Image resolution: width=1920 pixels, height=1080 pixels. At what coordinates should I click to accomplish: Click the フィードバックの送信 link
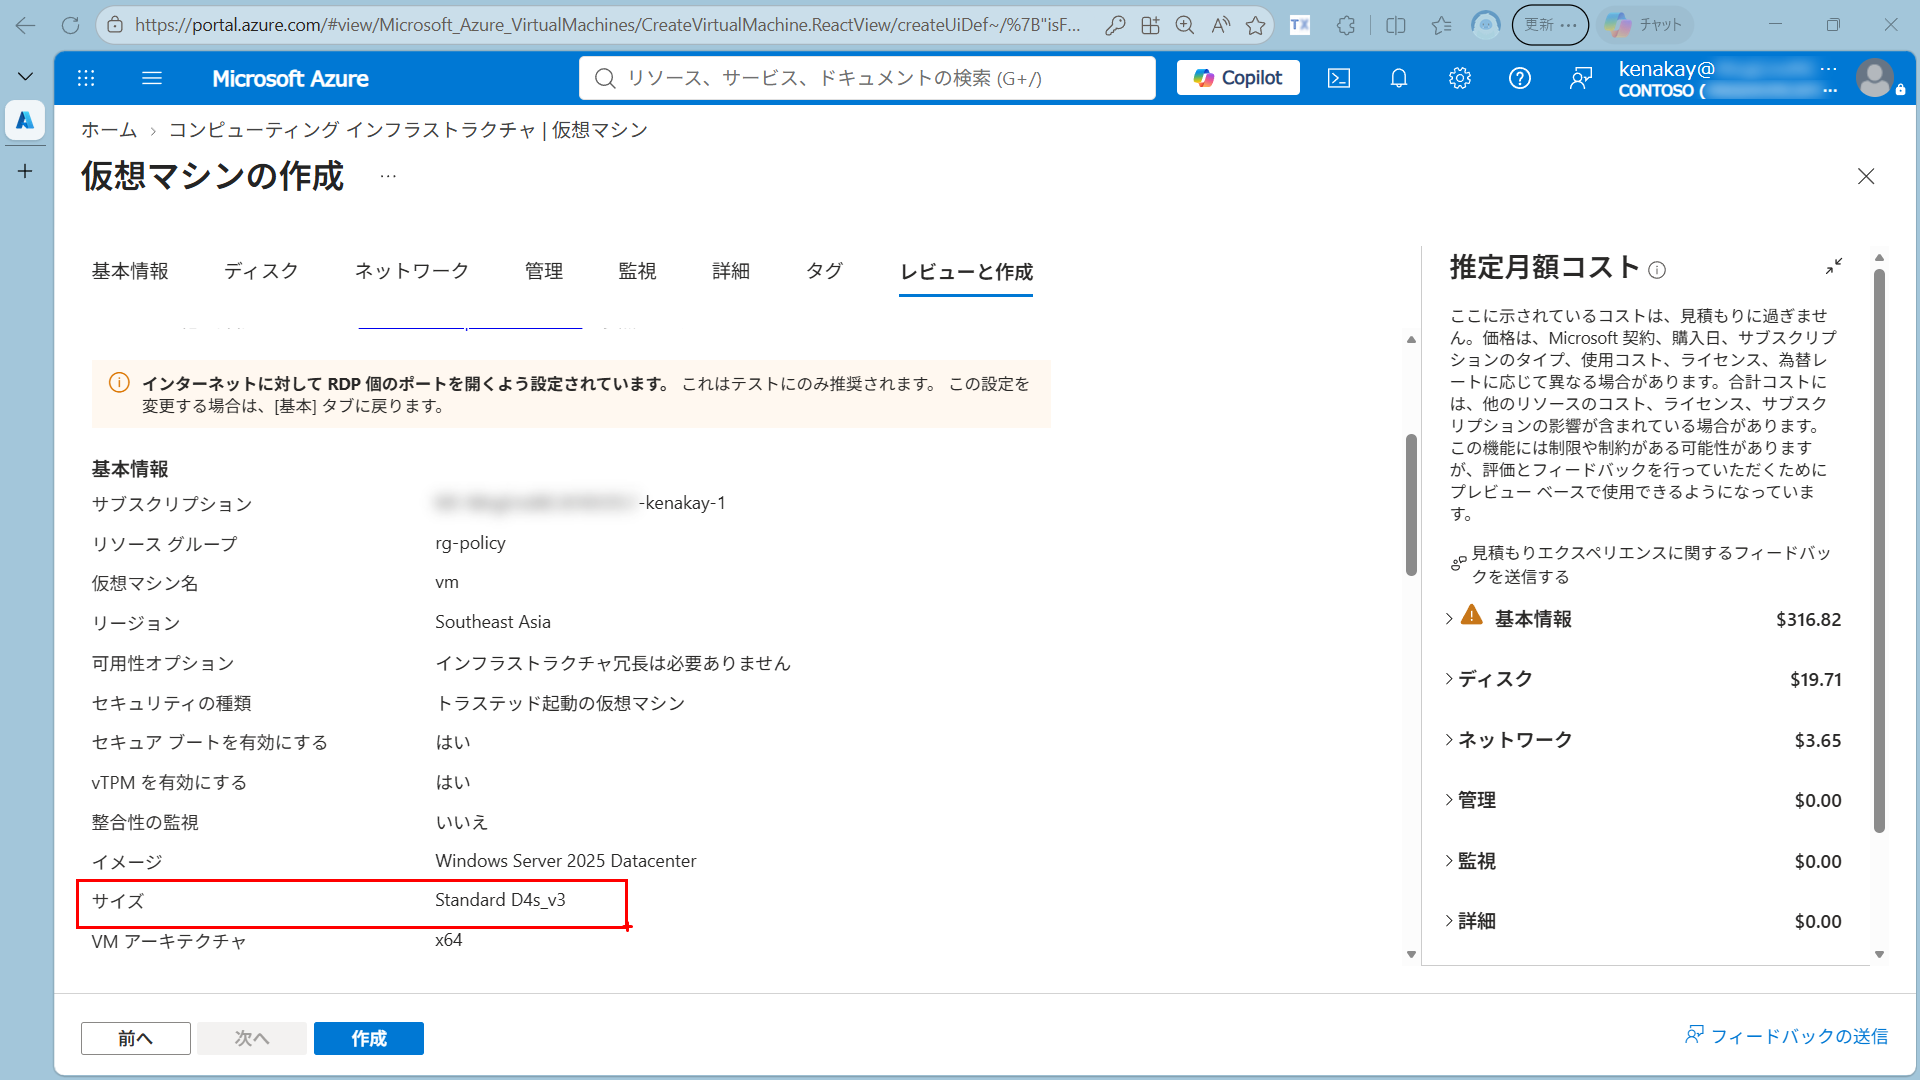click(1787, 1036)
